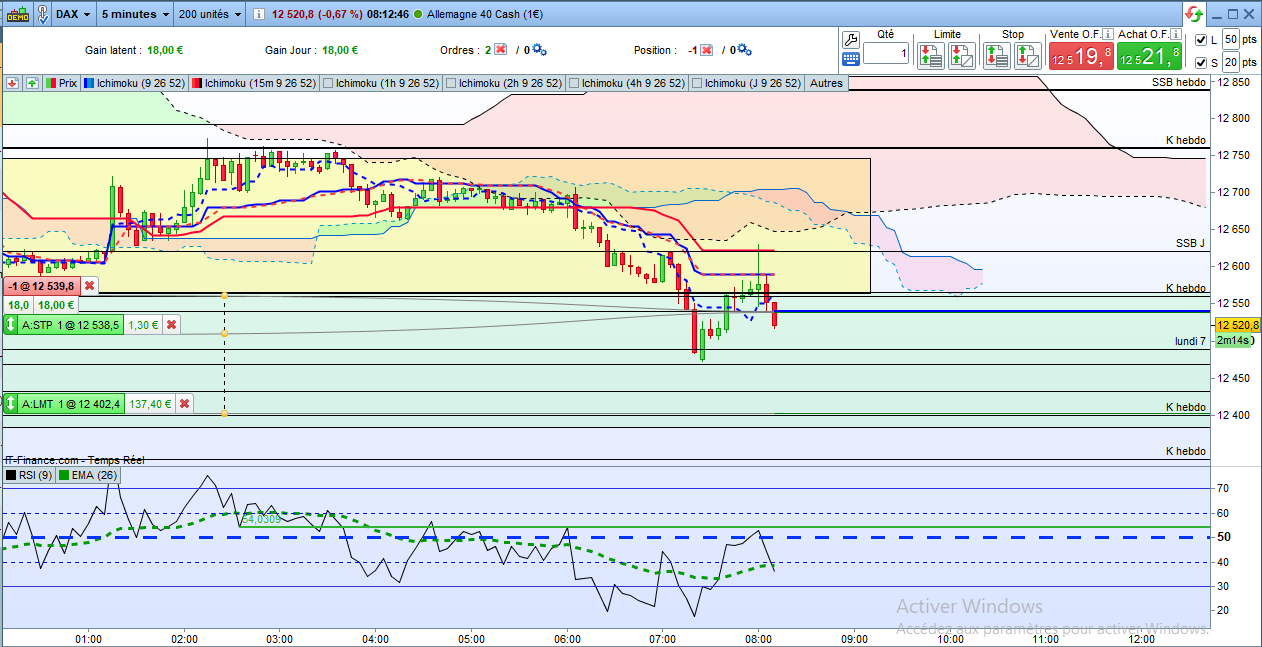Open the 5 minutes timeframe dropdown

click(135, 14)
